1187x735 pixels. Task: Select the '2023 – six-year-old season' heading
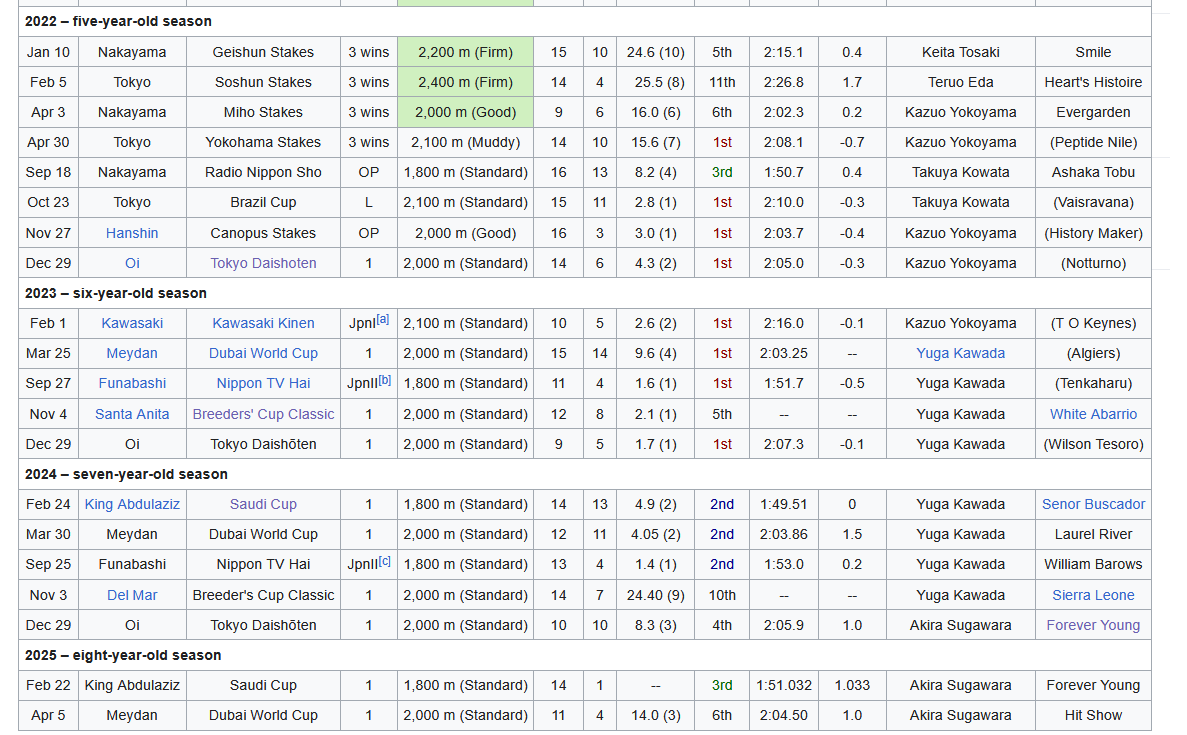[116, 293]
